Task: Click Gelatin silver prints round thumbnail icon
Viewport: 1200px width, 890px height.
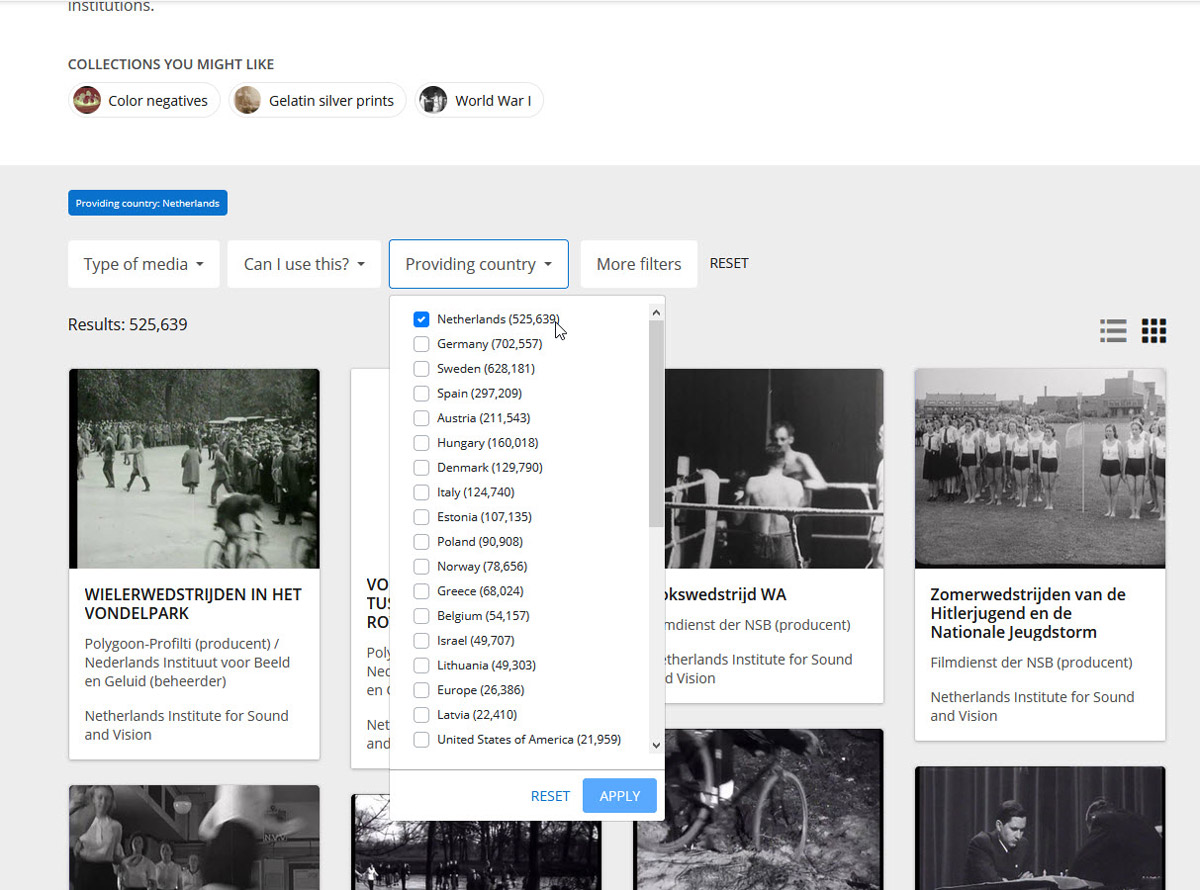Action: click(247, 100)
